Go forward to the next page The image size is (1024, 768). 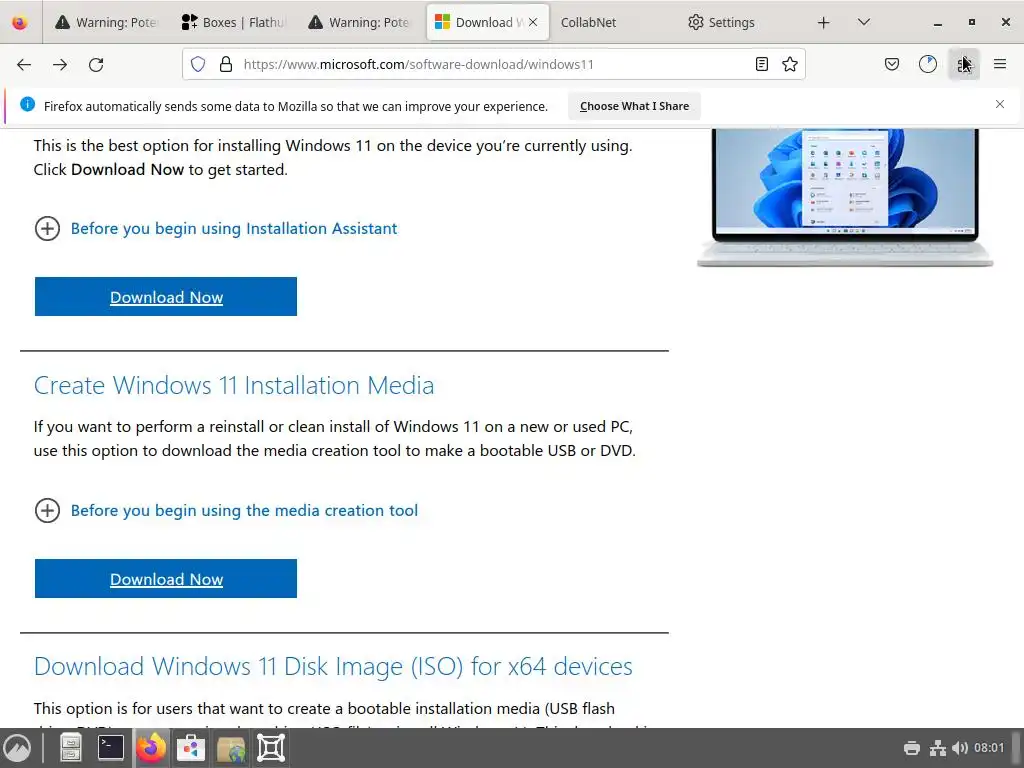point(60,64)
